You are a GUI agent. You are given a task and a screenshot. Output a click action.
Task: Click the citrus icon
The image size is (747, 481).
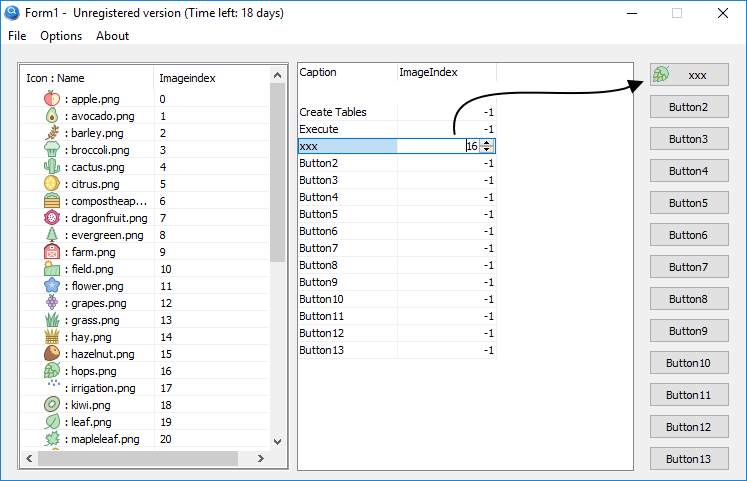52,184
